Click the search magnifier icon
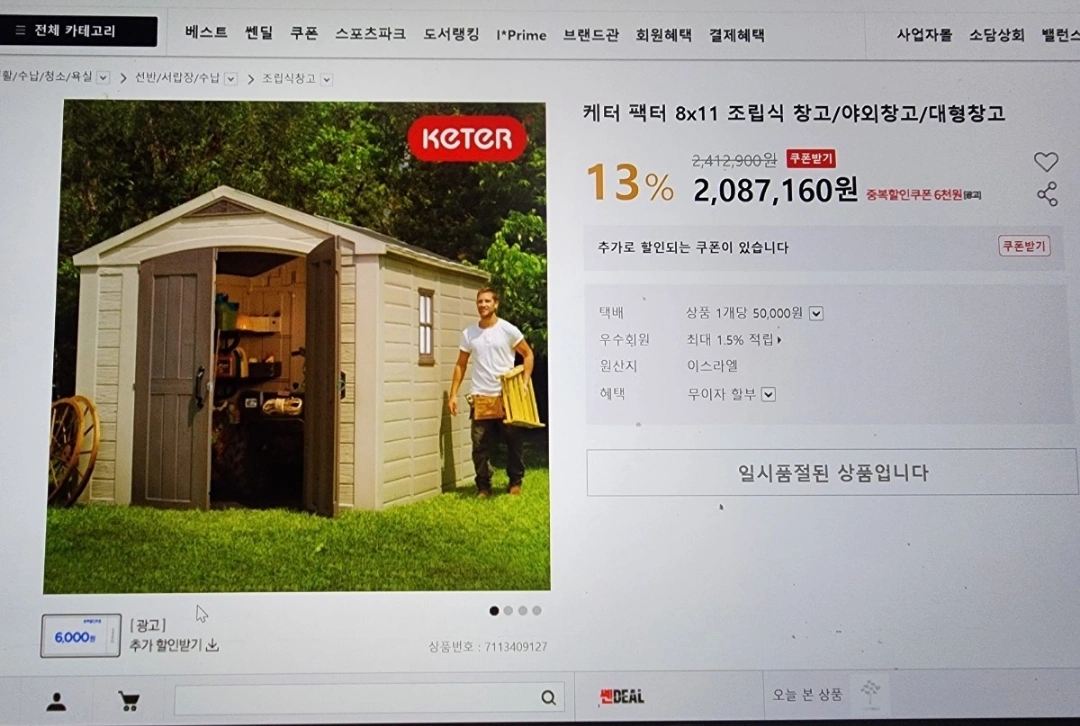 pyautogui.click(x=548, y=698)
